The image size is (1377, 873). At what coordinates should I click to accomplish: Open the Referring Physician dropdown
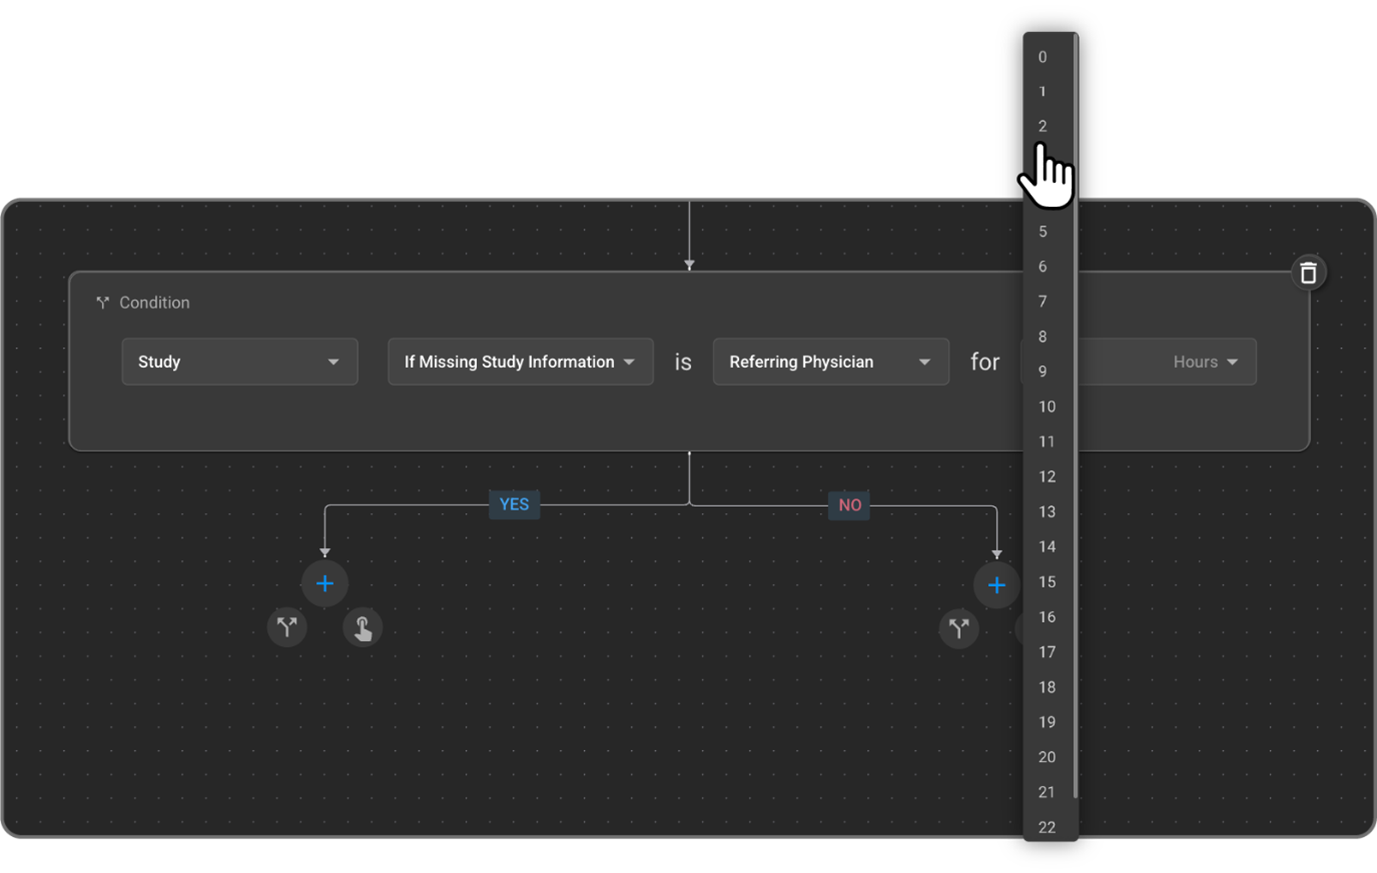pos(830,362)
